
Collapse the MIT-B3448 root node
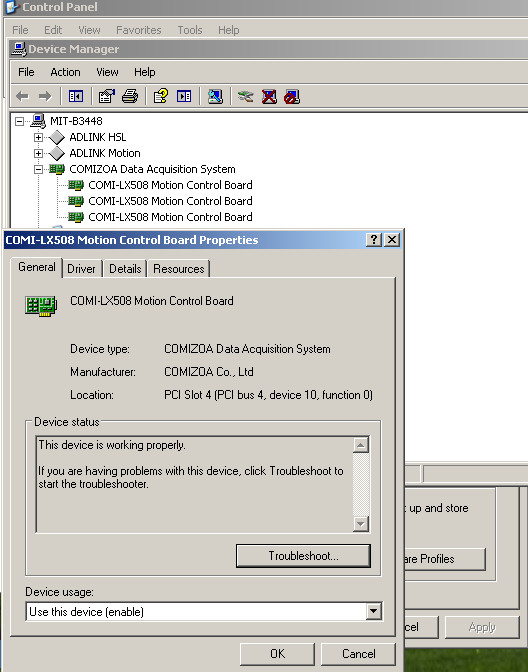[x=19, y=121]
